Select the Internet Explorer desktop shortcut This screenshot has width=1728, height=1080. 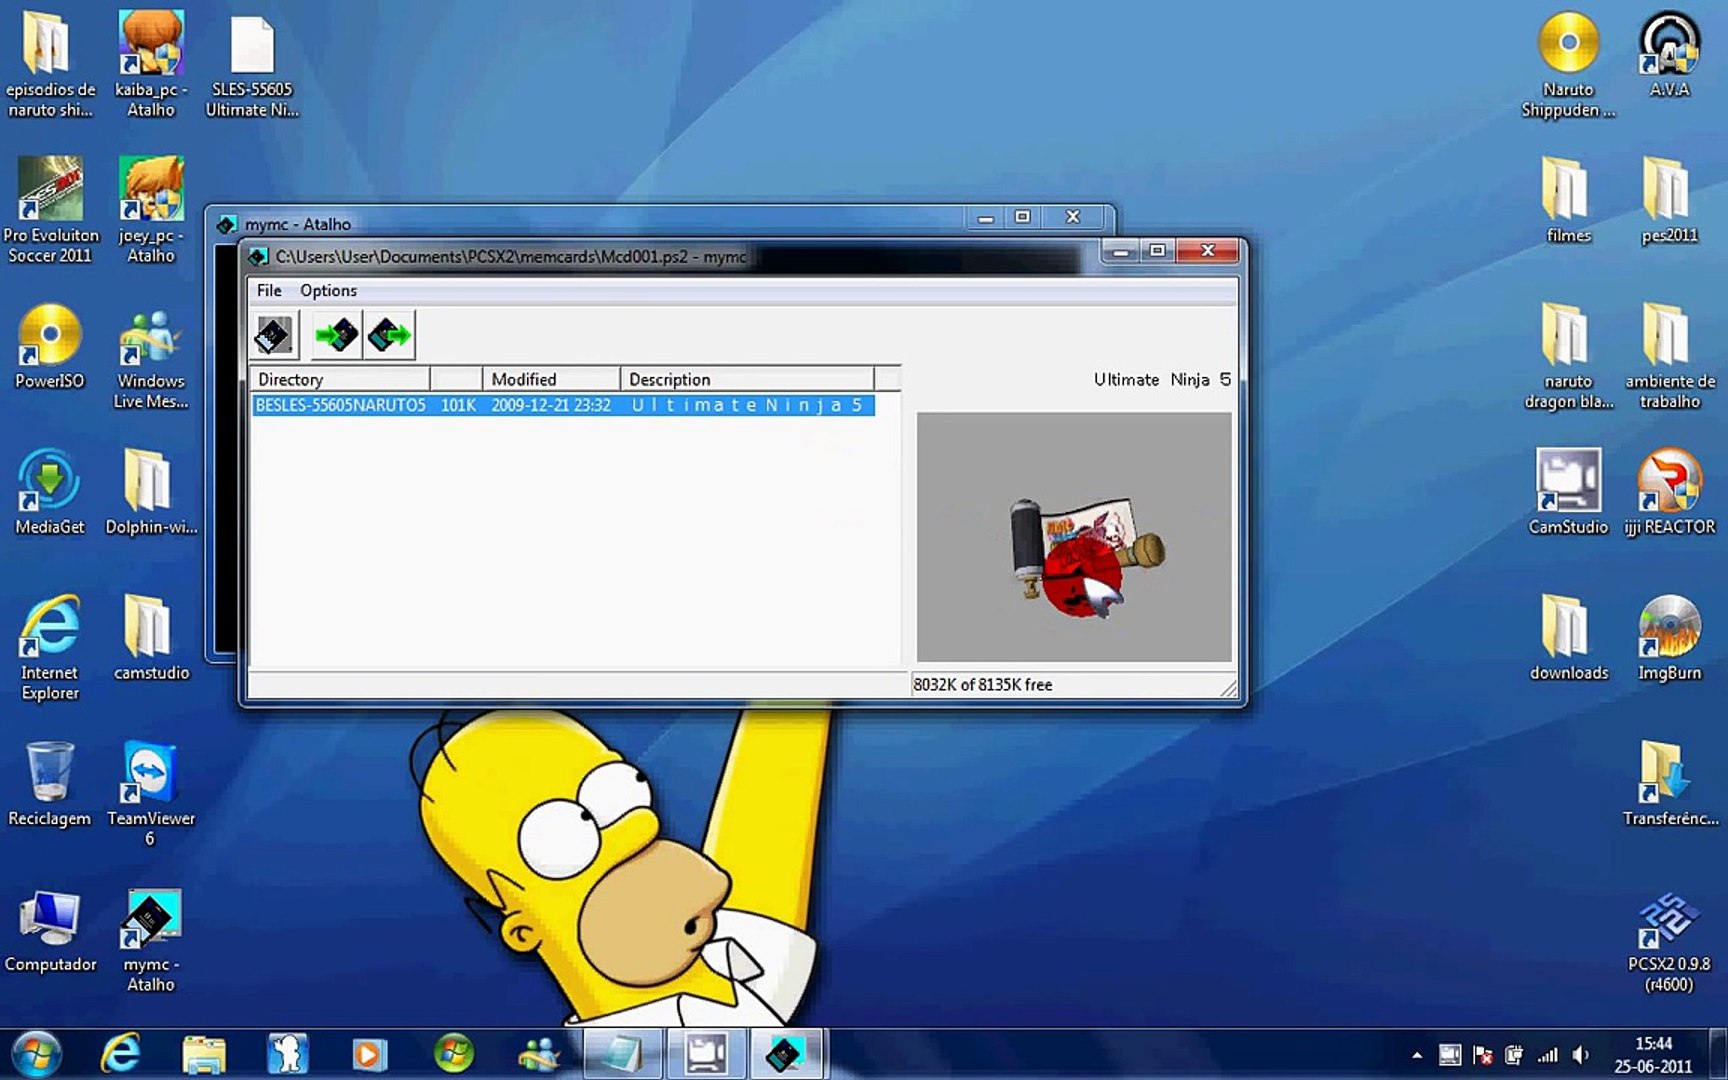tap(50, 648)
